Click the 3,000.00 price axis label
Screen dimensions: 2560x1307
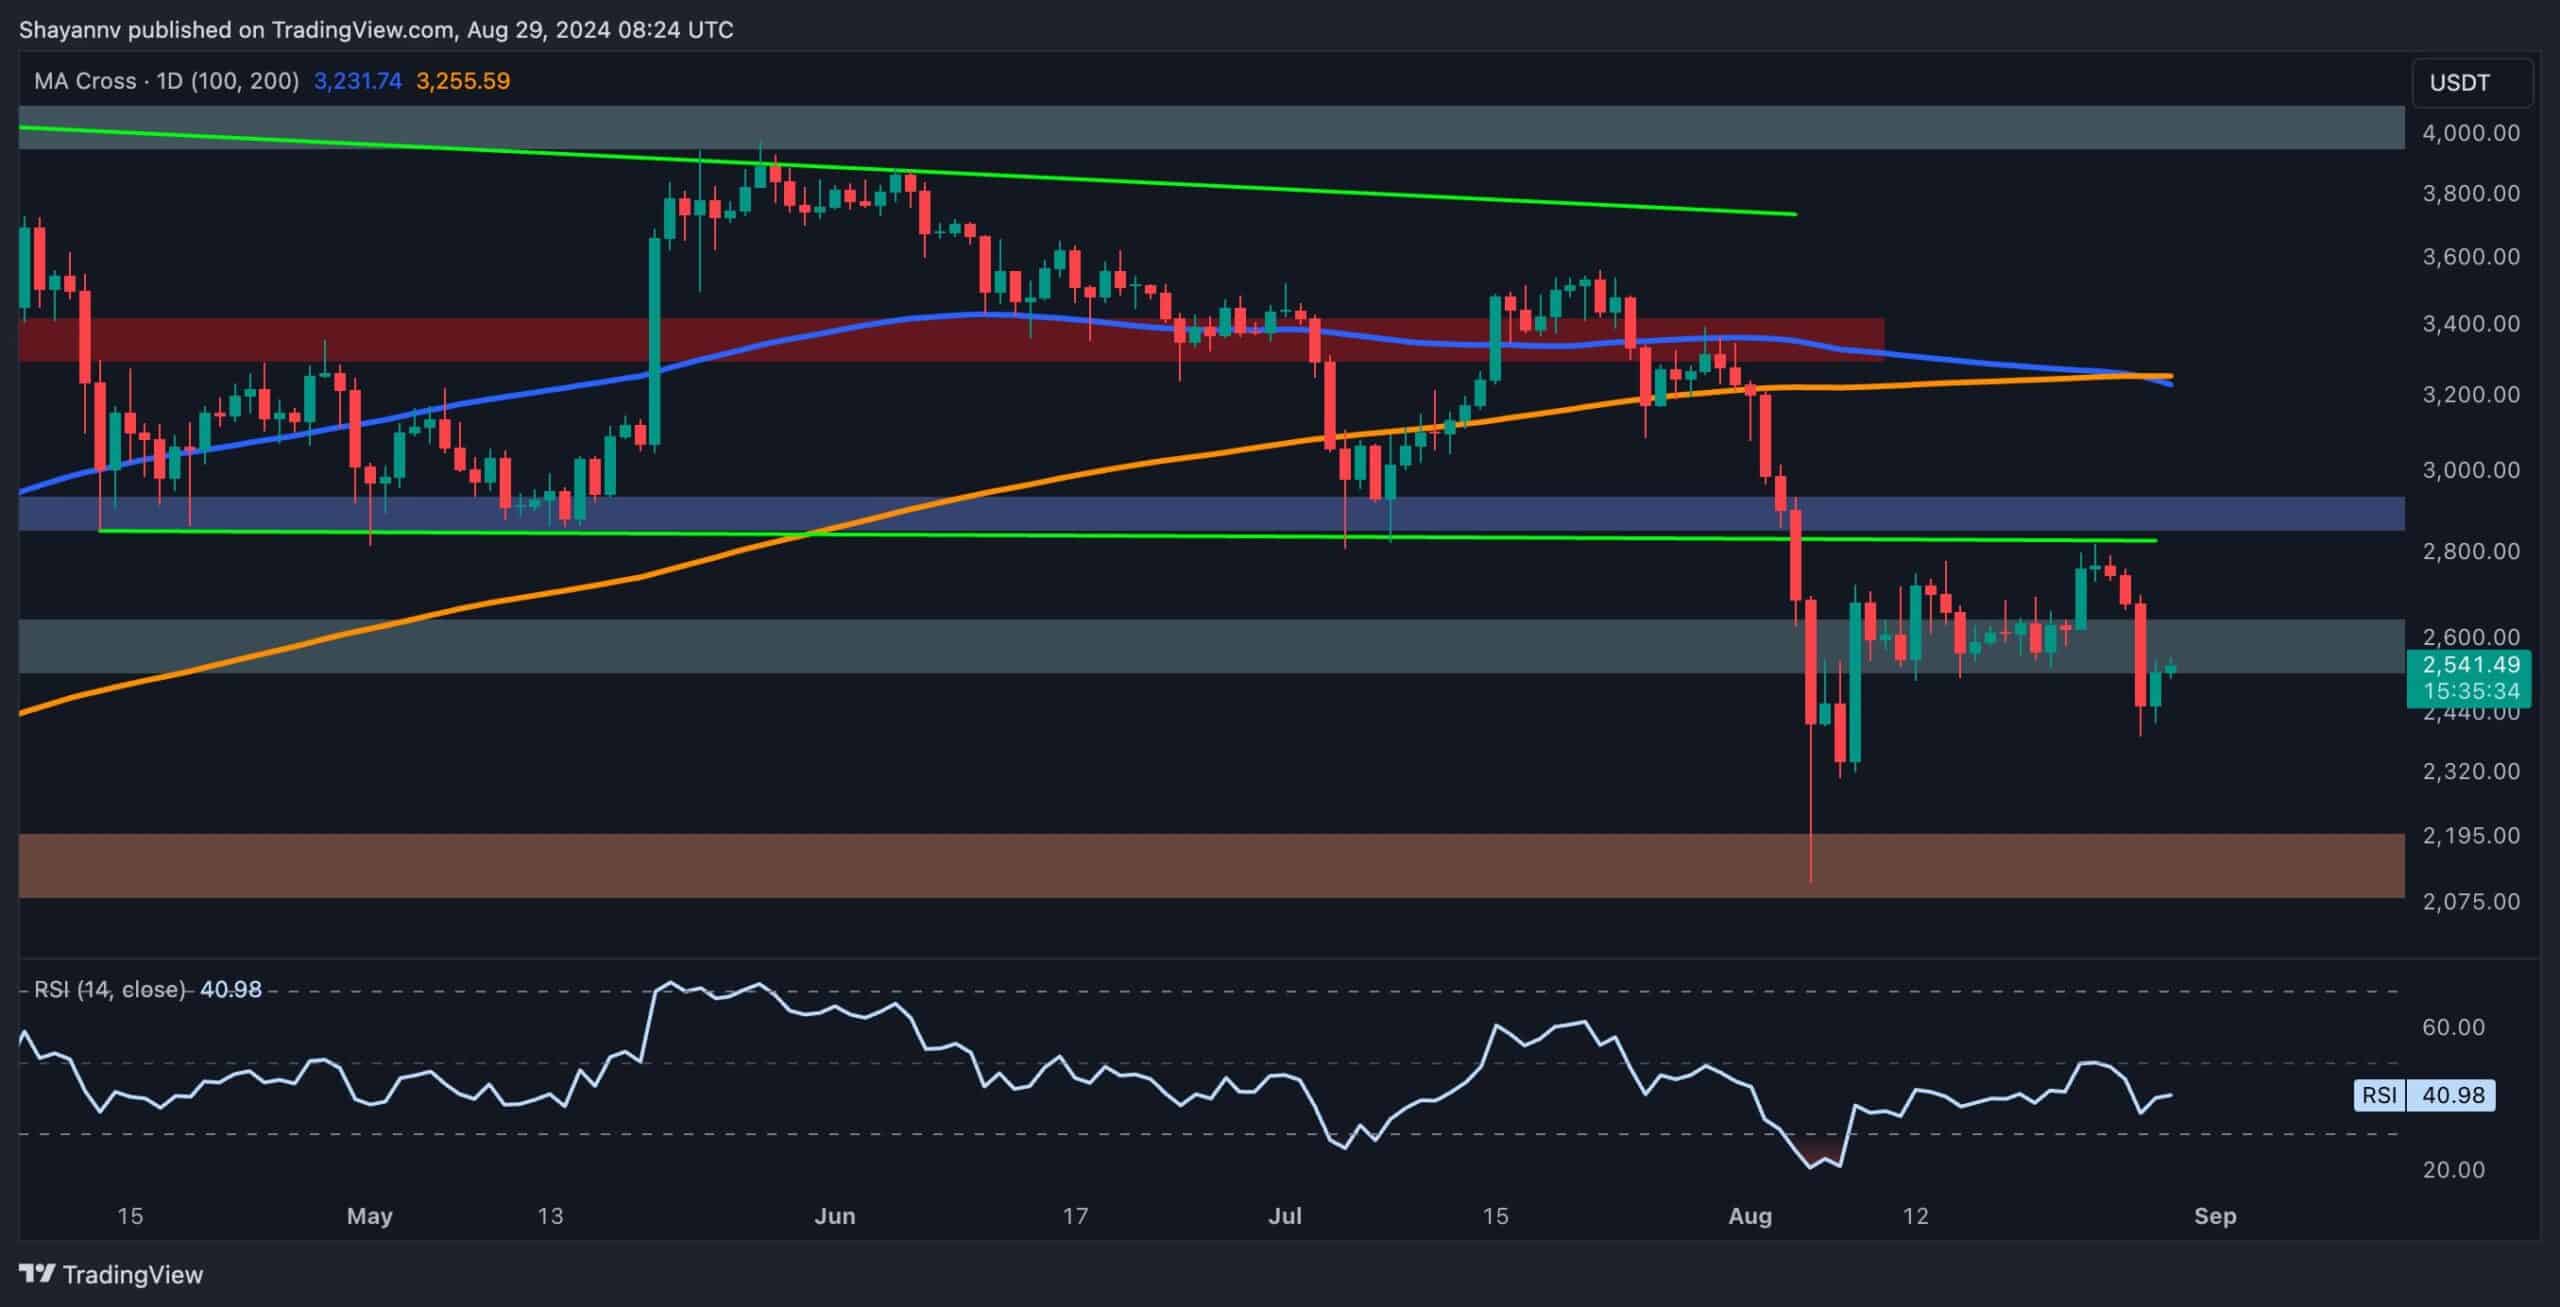pyautogui.click(x=2470, y=470)
